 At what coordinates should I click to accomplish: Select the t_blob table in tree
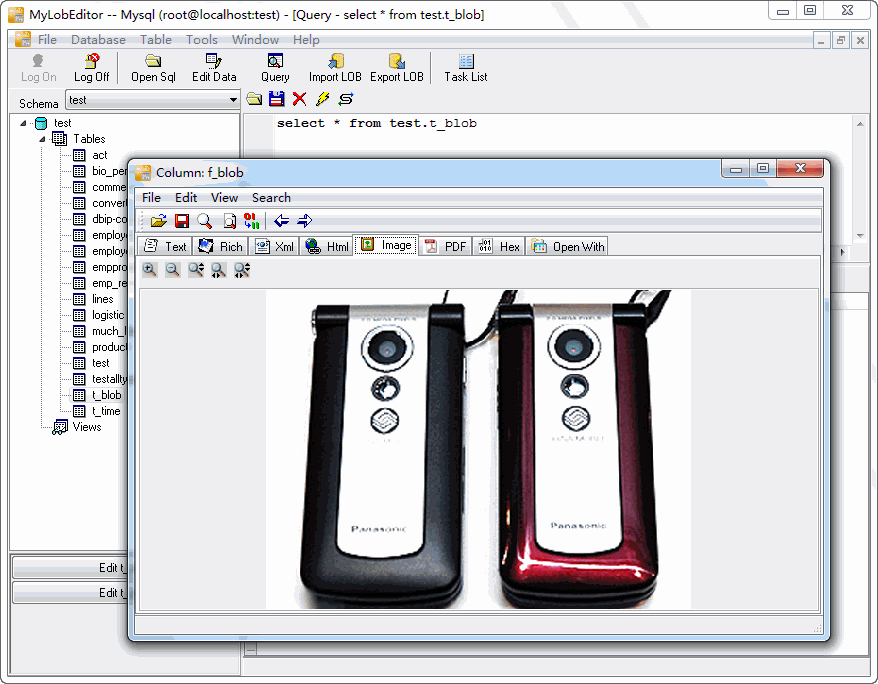106,395
